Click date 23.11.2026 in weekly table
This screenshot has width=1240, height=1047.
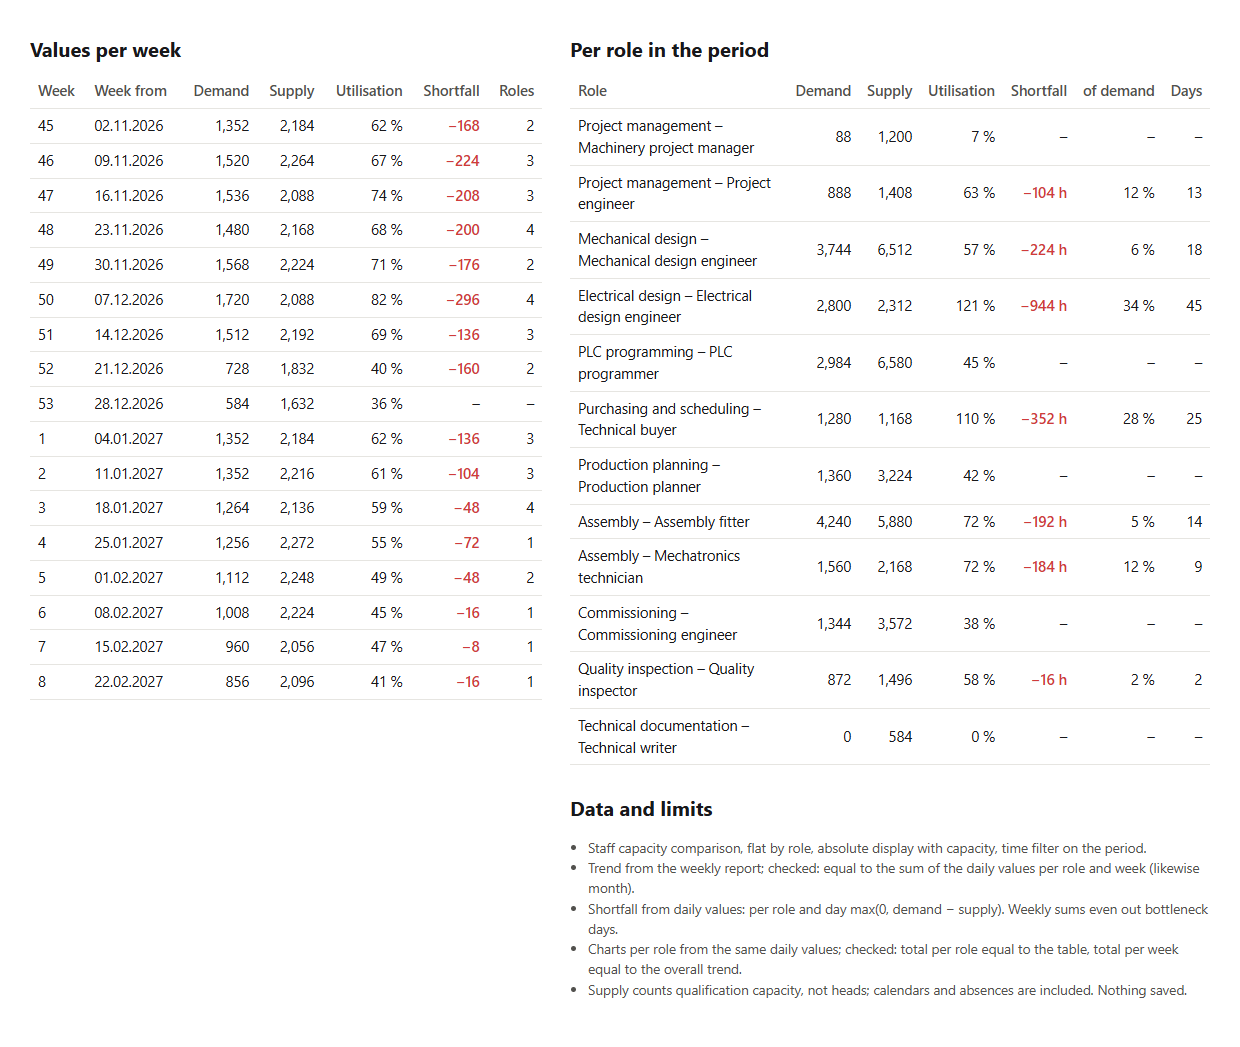[129, 230]
